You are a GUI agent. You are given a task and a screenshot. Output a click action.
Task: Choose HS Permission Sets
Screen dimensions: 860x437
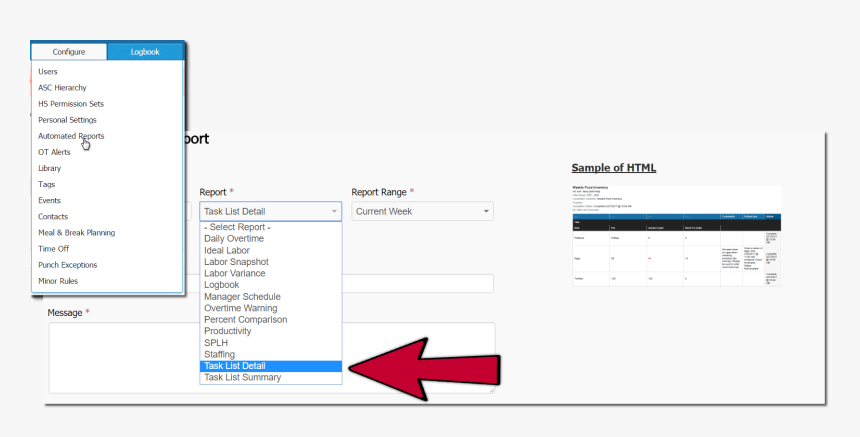(71, 104)
